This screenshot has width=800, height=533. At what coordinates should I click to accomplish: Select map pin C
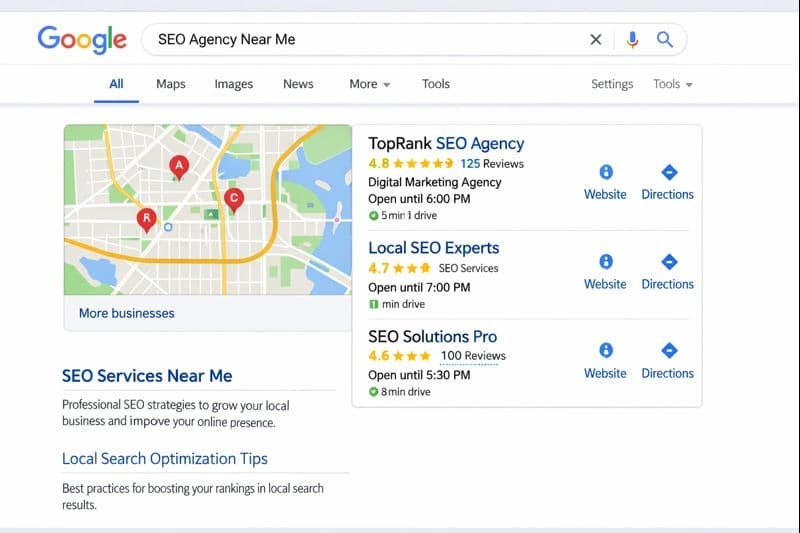(x=234, y=199)
